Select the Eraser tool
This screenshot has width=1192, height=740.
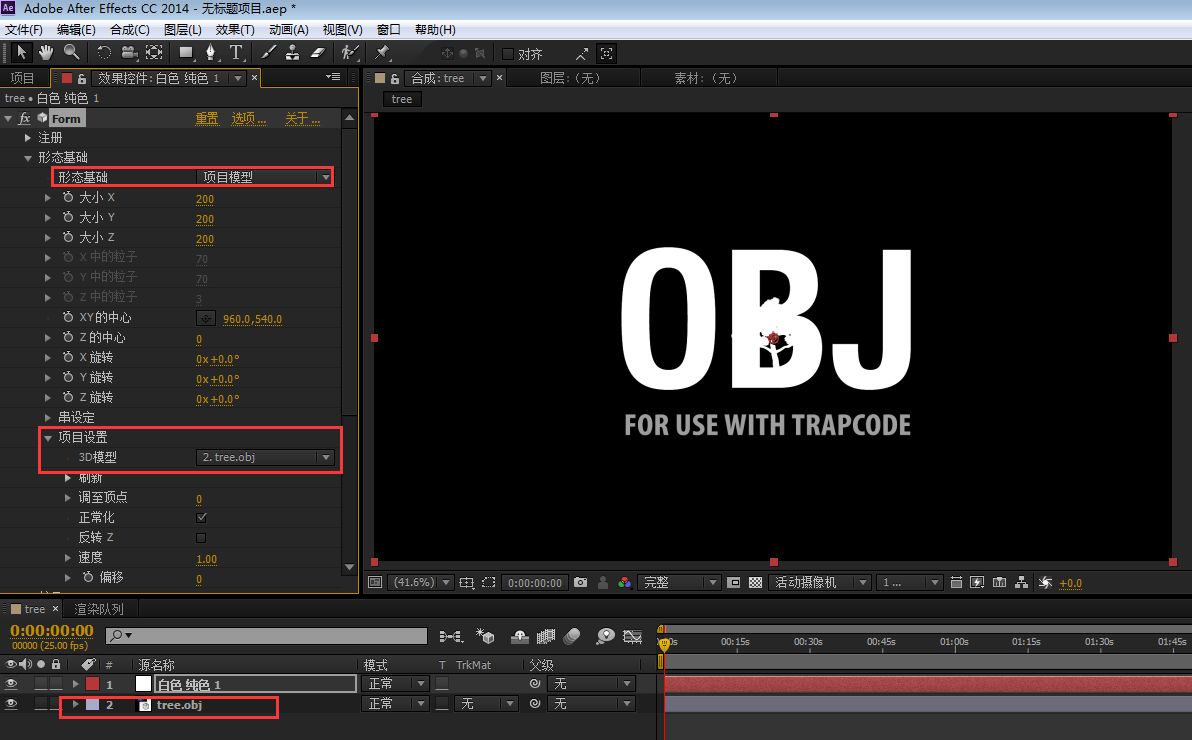pos(318,52)
